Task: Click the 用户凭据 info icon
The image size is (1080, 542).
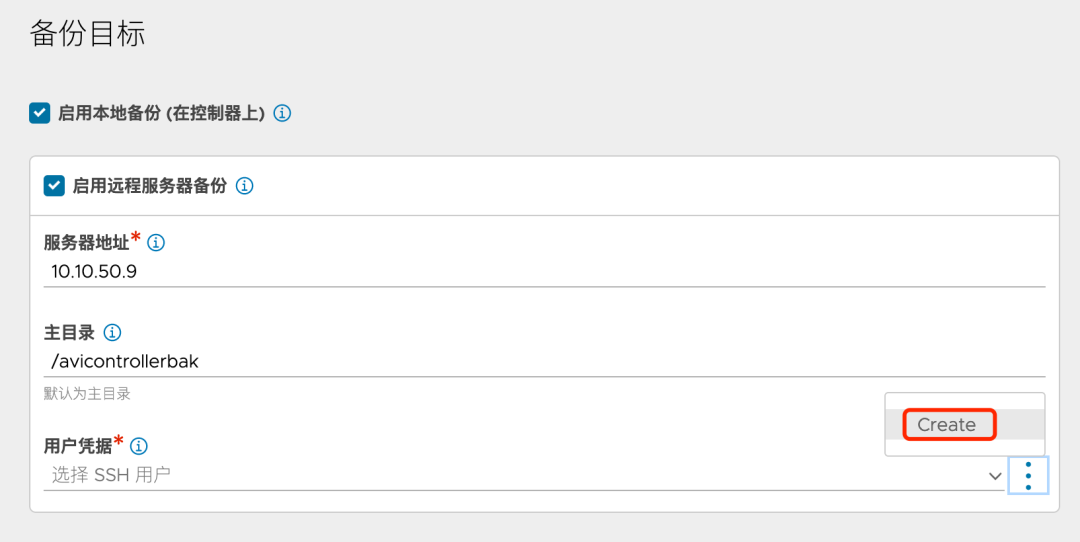Action: tap(139, 446)
